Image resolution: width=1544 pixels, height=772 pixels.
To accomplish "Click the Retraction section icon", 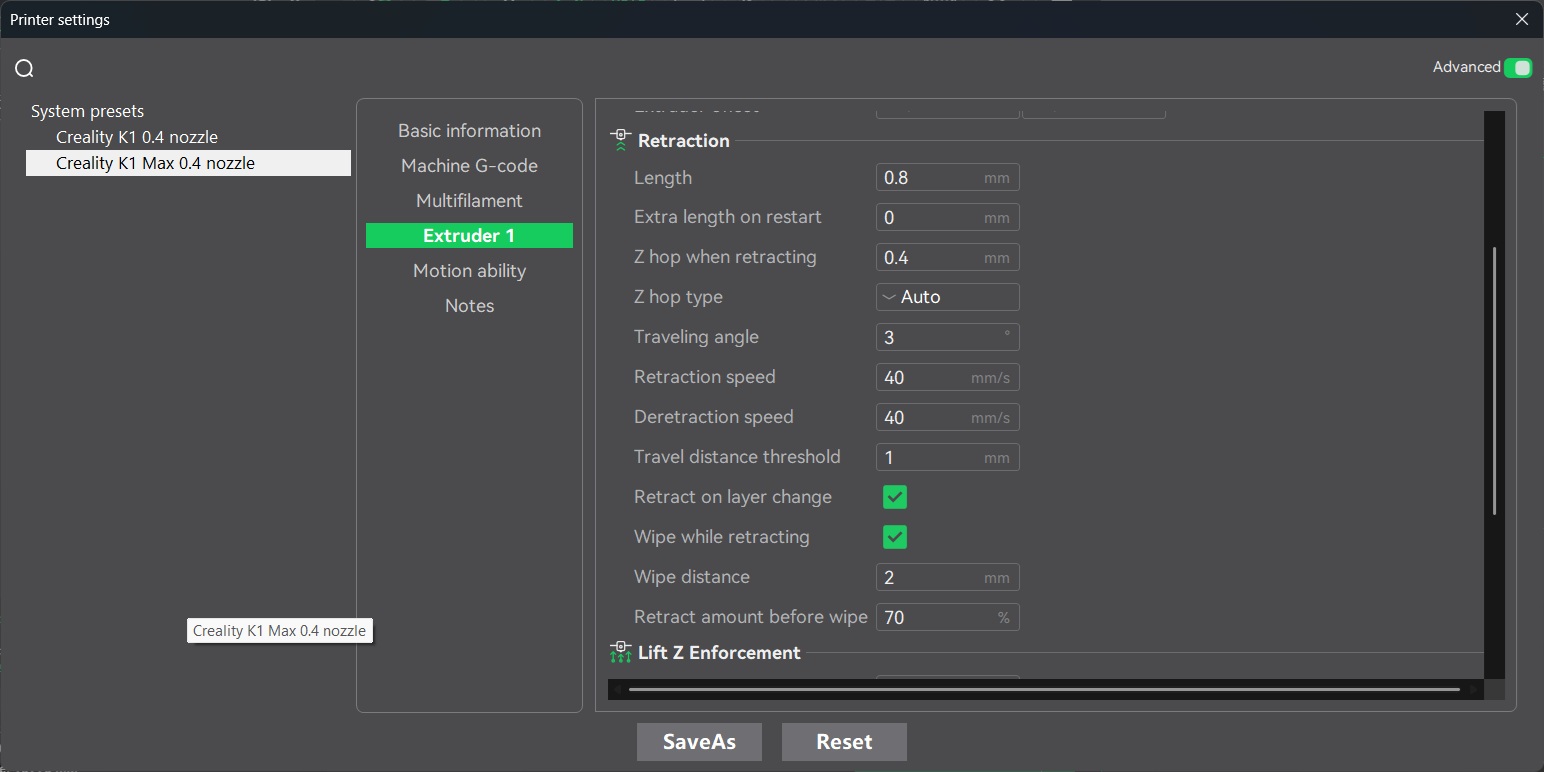I will pos(620,140).
